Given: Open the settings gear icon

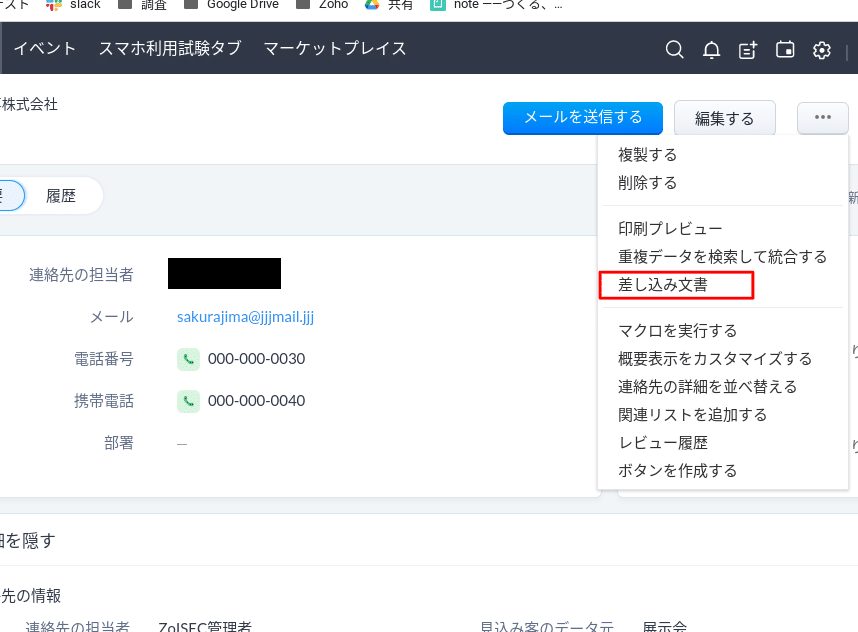Looking at the screenshot, I should click(821, 50).
